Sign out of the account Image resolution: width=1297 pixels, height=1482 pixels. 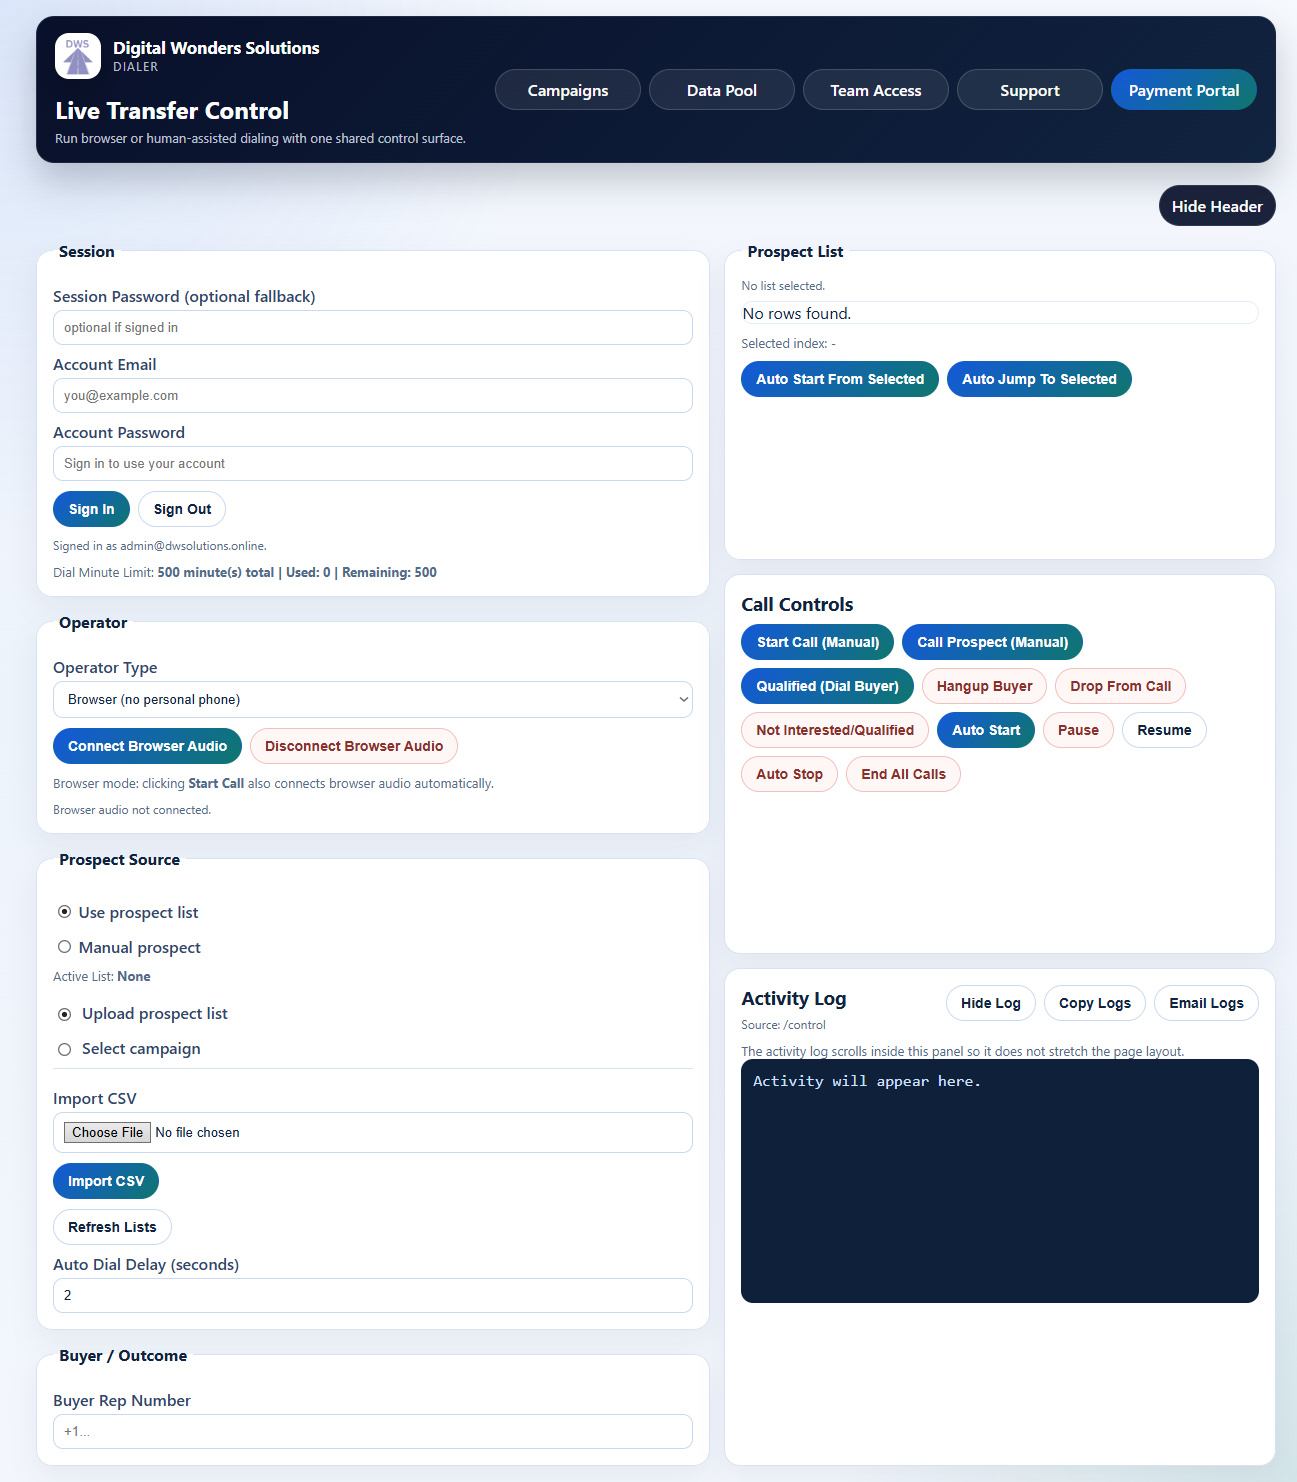click(x=181, y=509)
